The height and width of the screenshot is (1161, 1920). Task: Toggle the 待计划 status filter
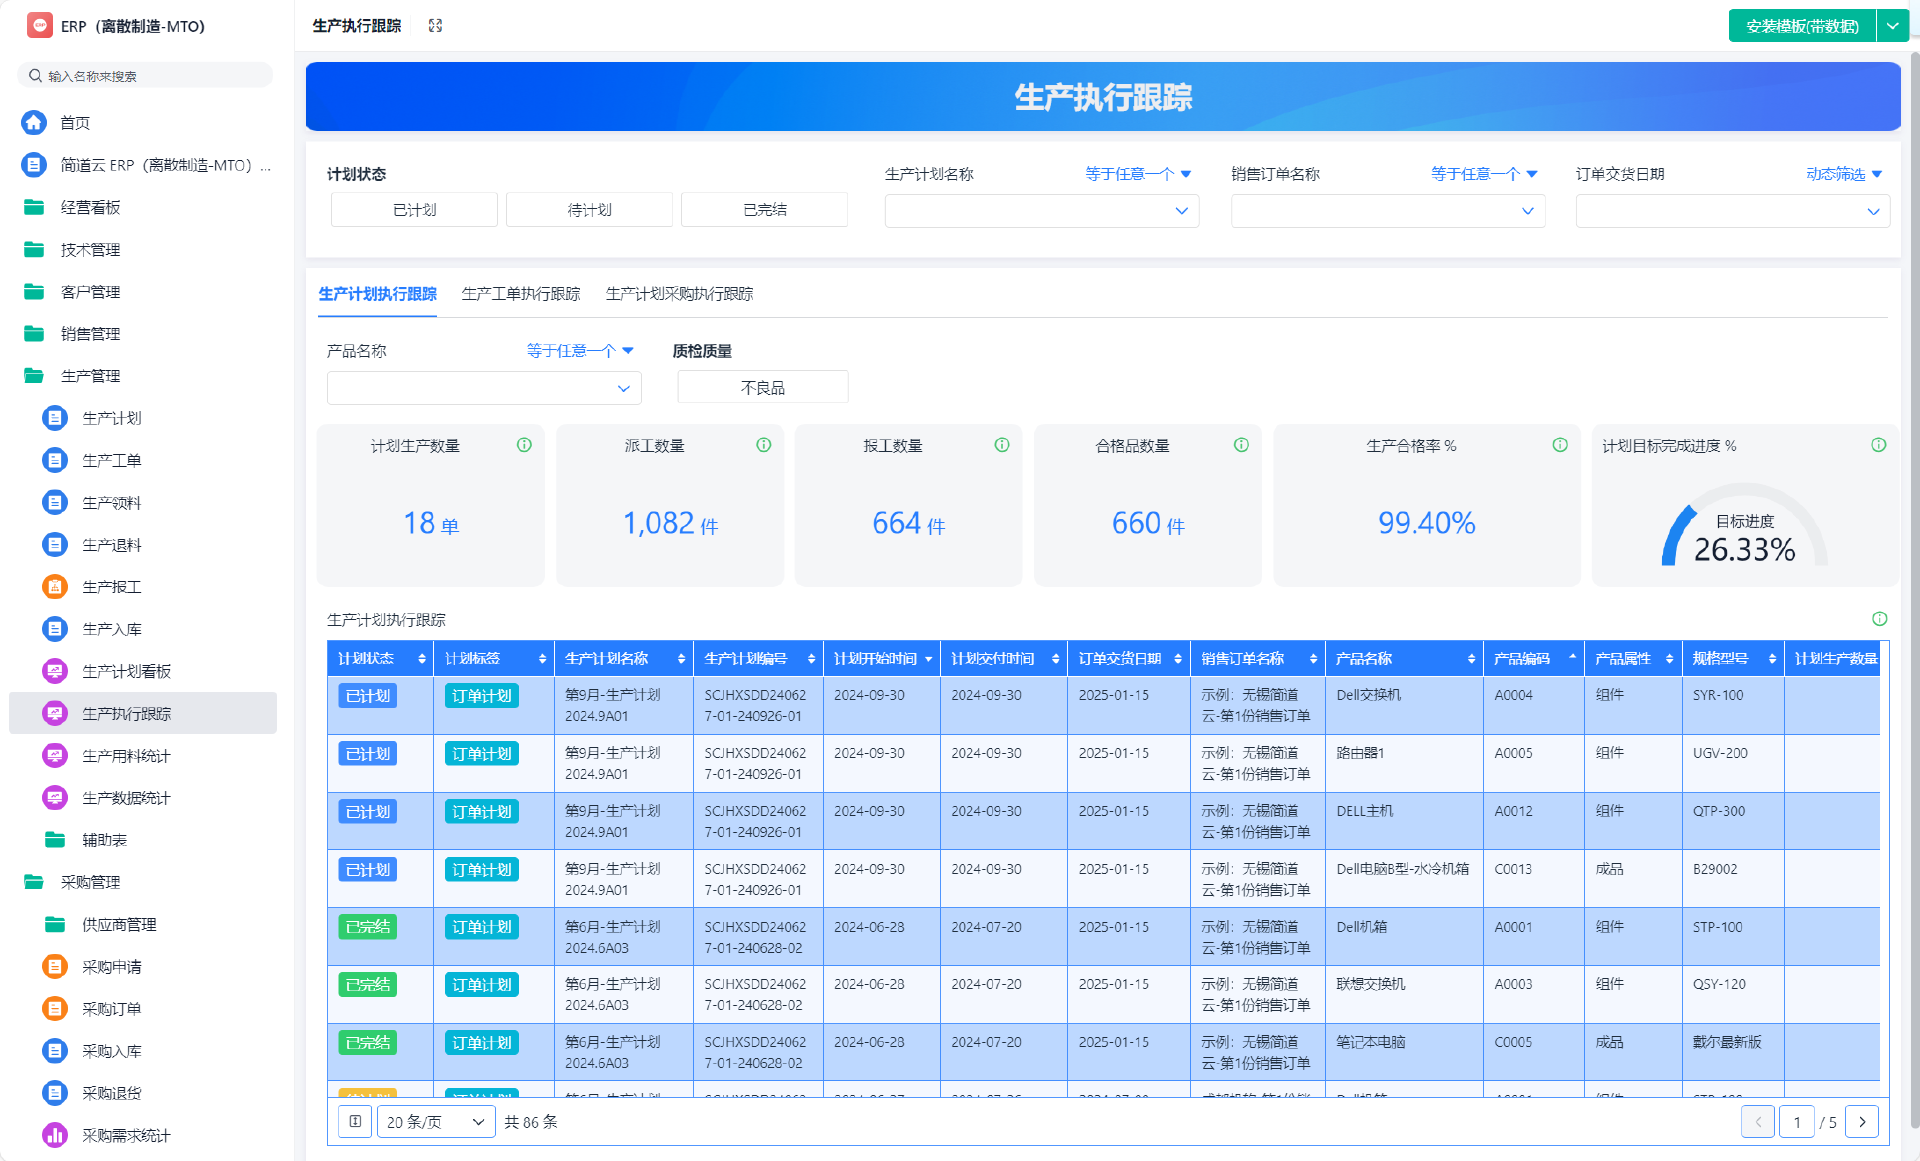coord(589,210)
